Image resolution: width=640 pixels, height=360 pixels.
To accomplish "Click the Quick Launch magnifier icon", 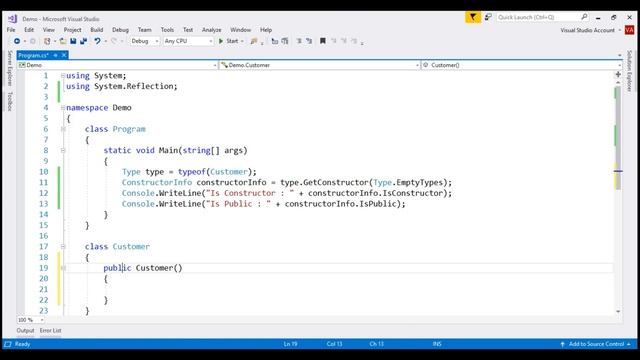I will pos(584,17).
